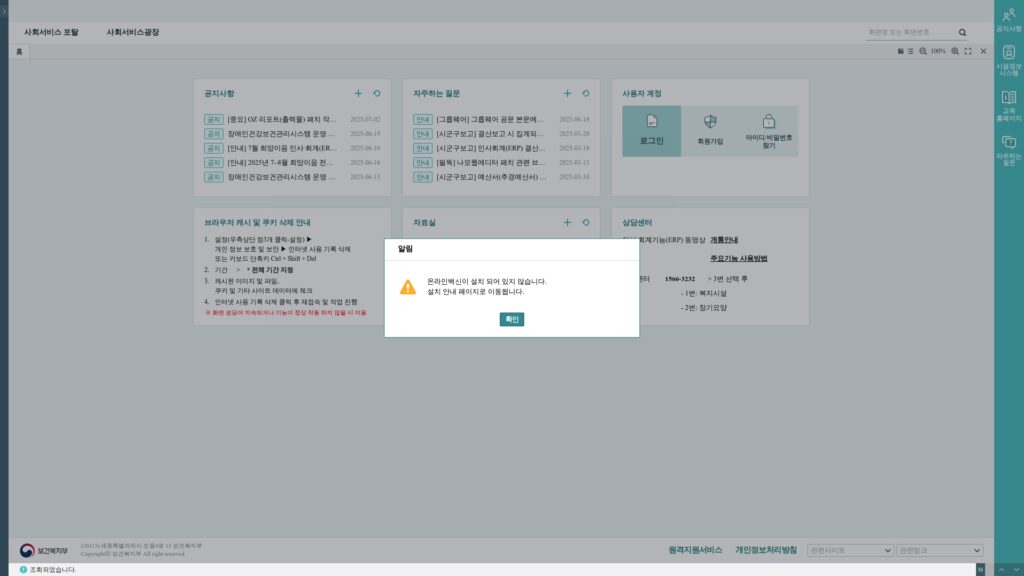Open 자주하는 질문 chat icon in sidebar
This screenshot has width=1024, height=576.
point(1008,151)
